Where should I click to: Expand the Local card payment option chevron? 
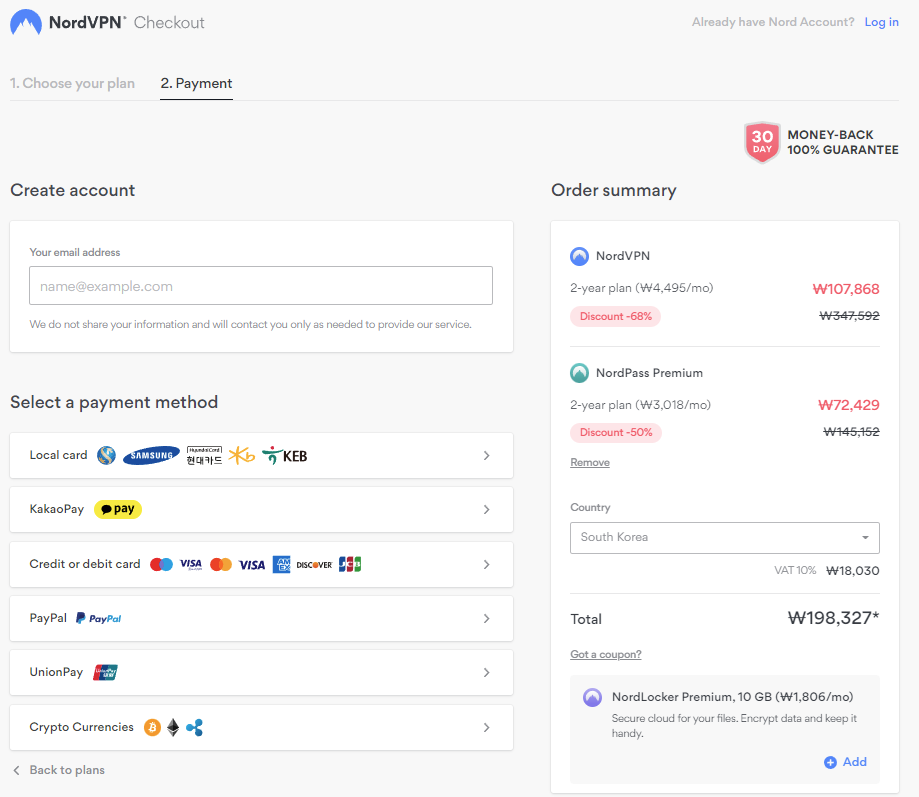click(486, 455)
